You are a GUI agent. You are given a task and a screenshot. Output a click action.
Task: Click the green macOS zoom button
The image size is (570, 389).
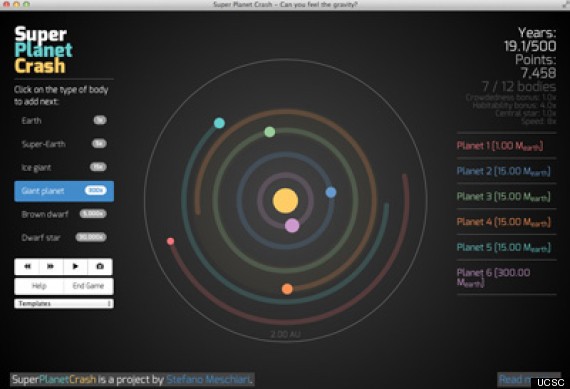[x=26, y=4]
